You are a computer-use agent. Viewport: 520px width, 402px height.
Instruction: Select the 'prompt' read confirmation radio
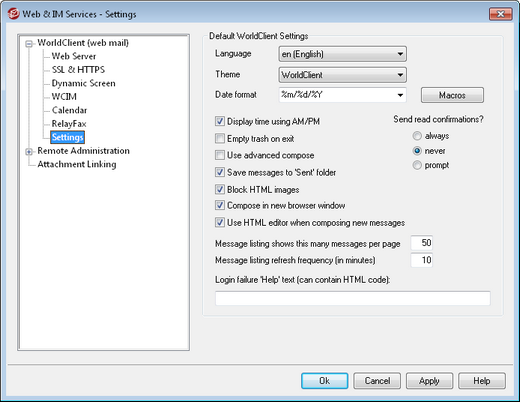417,165
